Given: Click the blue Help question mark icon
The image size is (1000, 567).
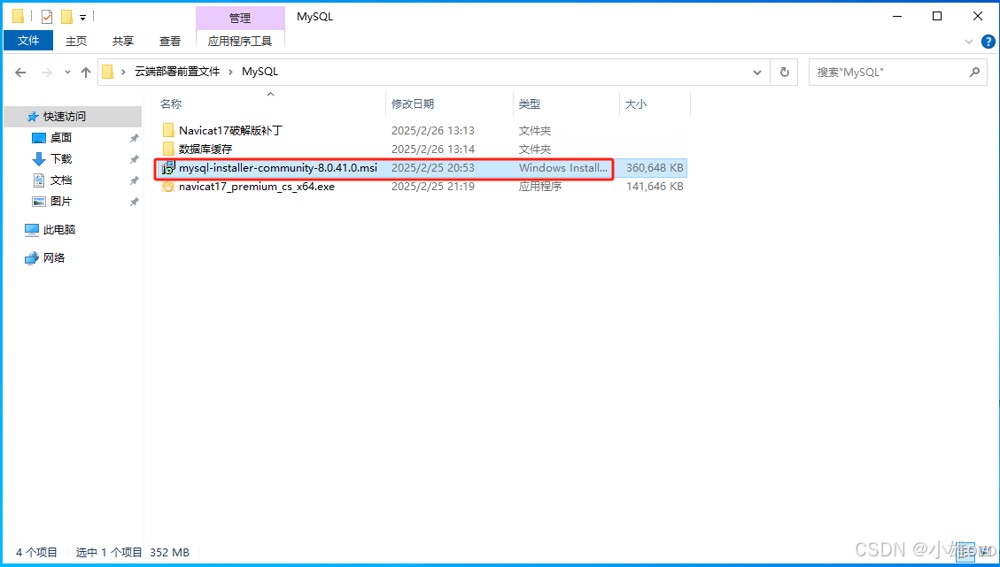Looking at the screenshot, I should pos(988,41).
